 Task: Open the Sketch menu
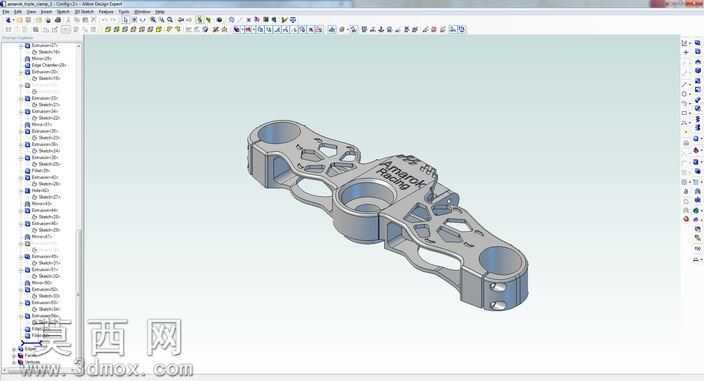[x=63, y=12]
